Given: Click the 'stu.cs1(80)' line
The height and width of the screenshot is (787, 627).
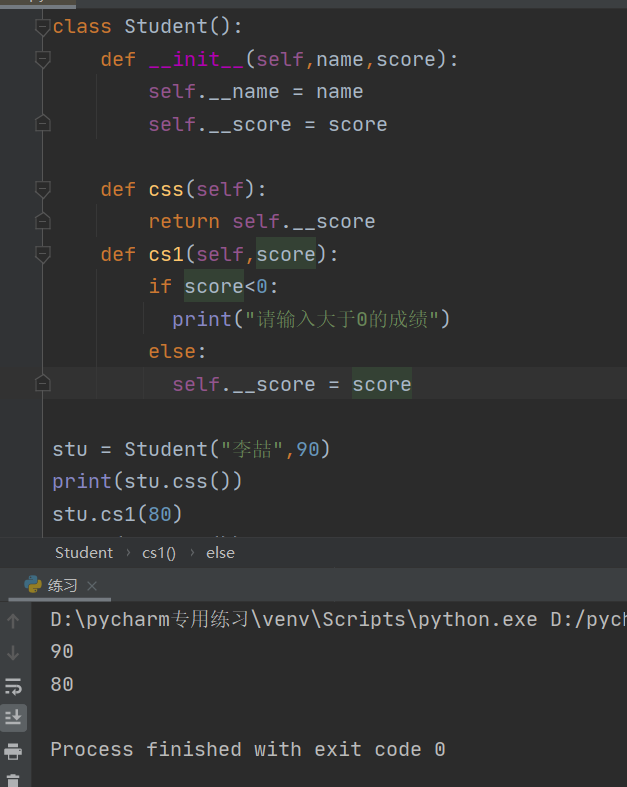Looking at the screenshot, I should (117, 514).
